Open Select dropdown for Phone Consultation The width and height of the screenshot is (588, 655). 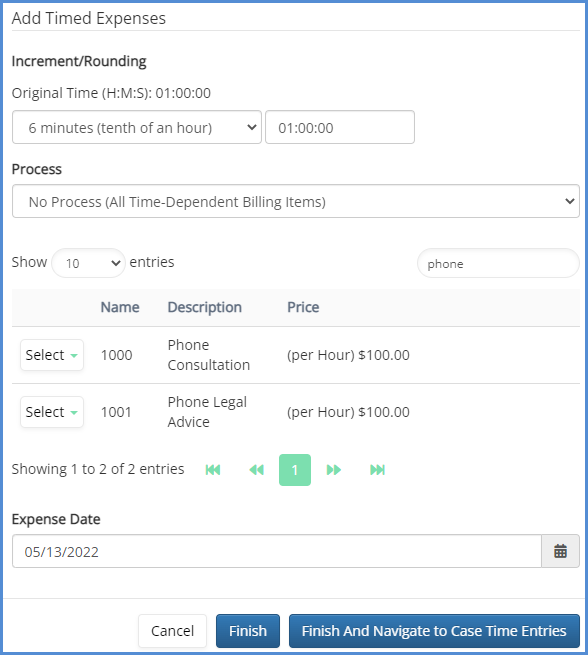(52, 355)
